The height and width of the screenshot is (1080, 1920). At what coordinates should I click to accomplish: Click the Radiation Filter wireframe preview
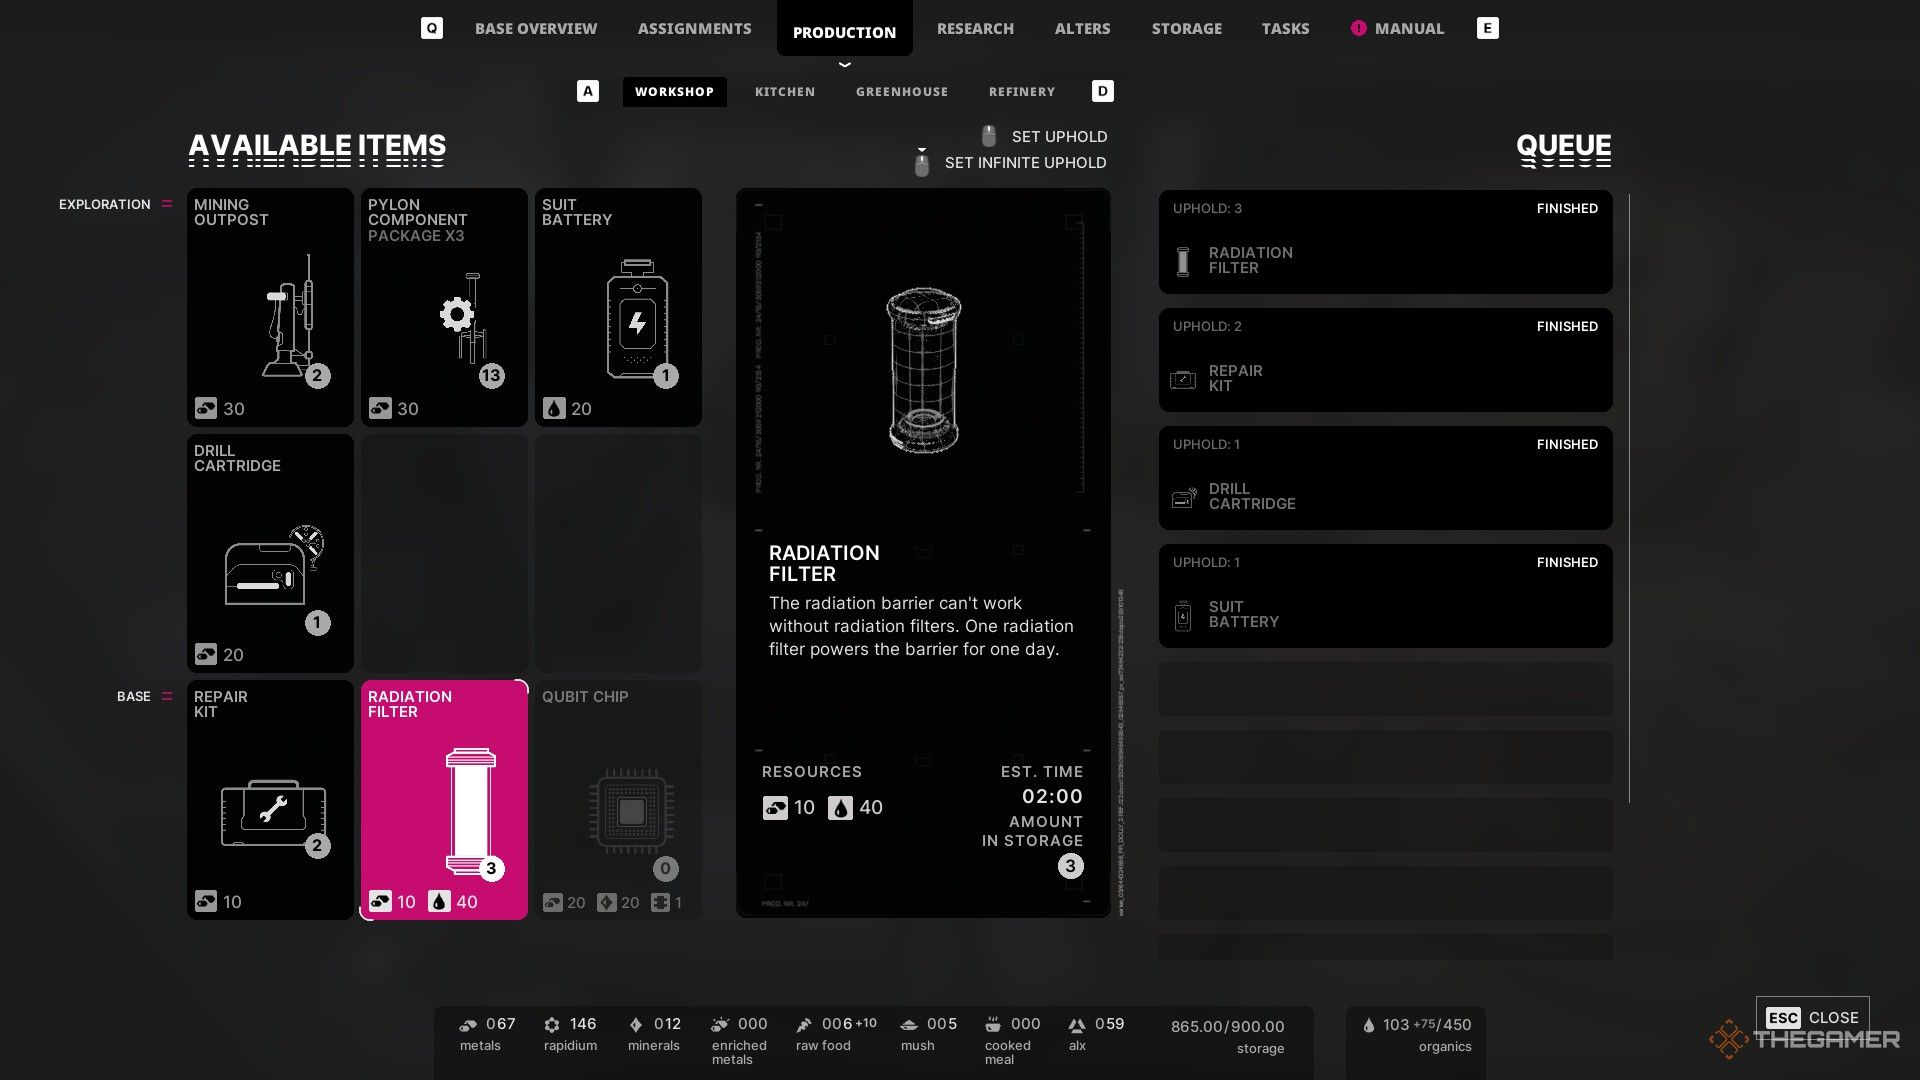click(x=923, y=370)
